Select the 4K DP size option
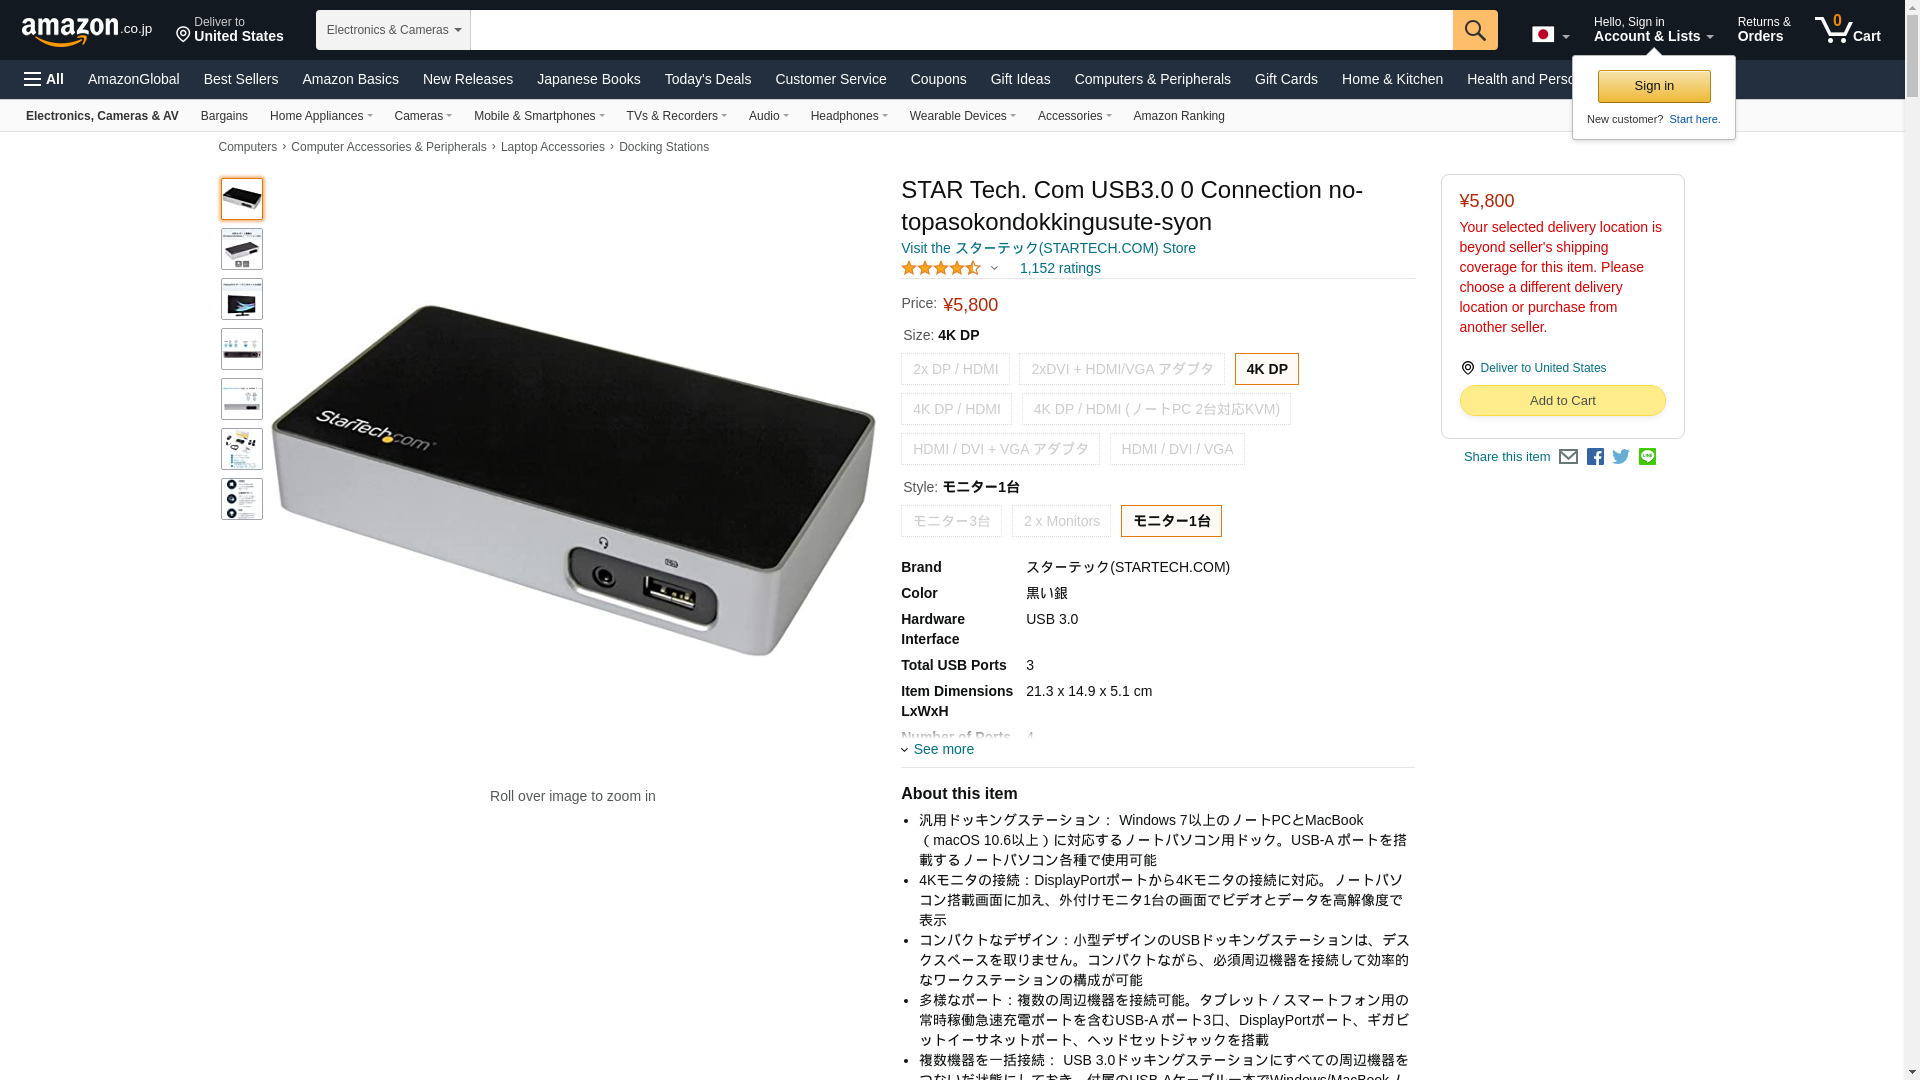Viewport: 1920px width, 1080px height. 1267,369
